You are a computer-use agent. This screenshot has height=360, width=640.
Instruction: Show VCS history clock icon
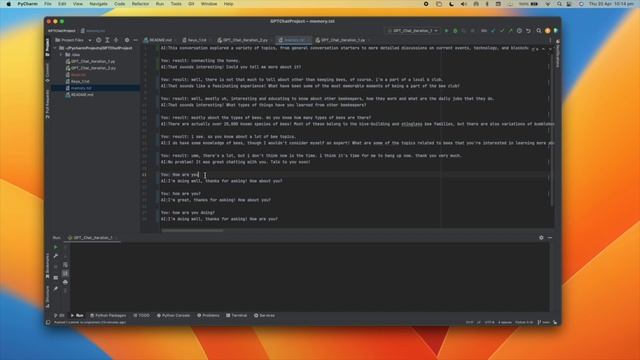tap(519, 31)
